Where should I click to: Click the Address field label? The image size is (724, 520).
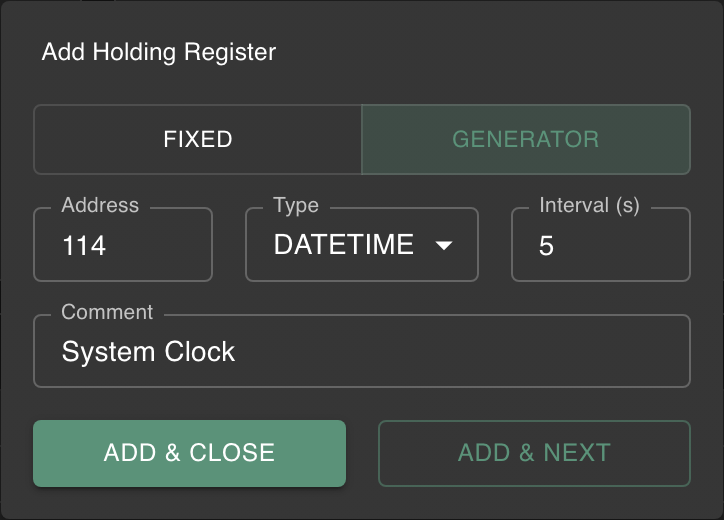(100, 206)
